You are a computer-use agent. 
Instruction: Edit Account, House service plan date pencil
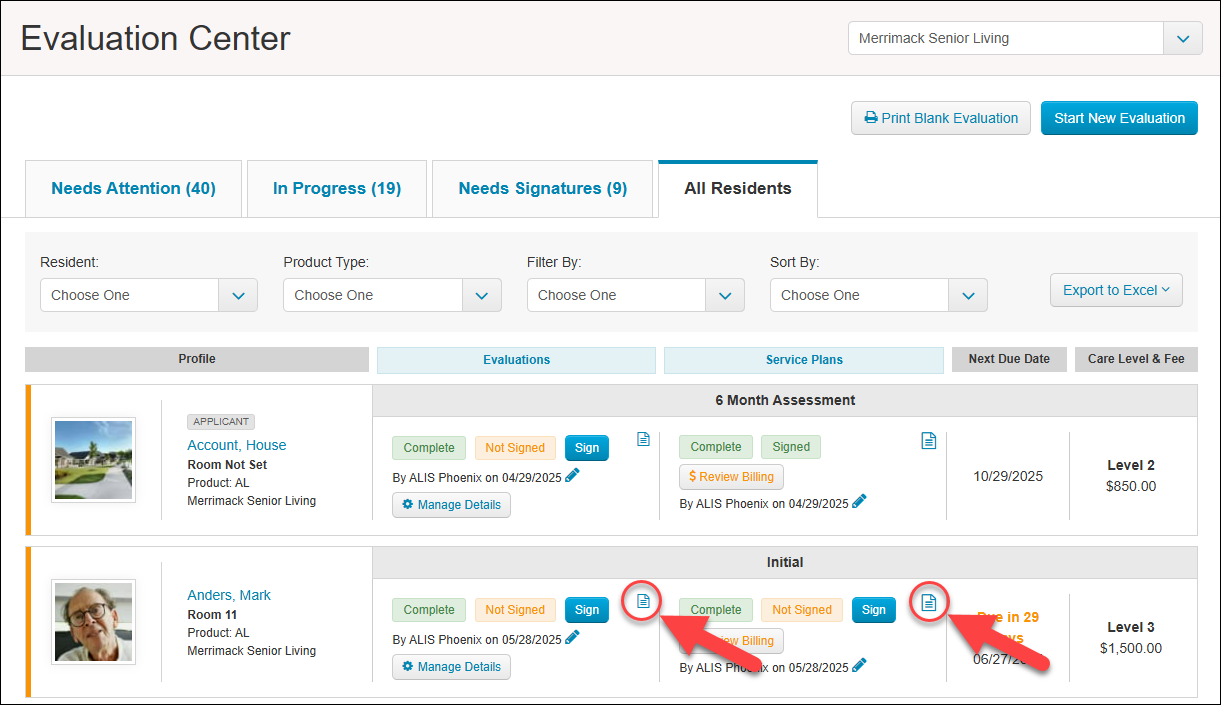click(859, 501)
